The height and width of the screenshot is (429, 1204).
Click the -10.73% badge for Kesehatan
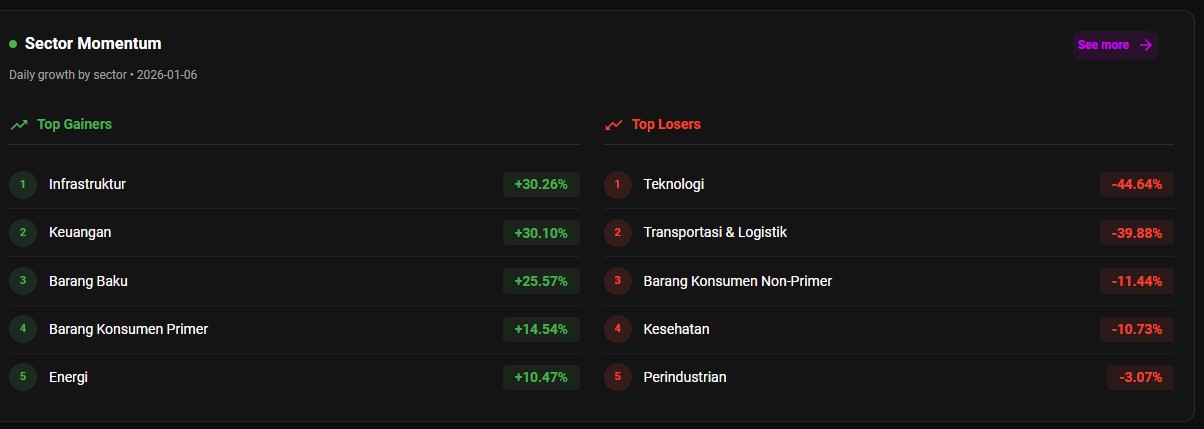(x=1136, y=329)
